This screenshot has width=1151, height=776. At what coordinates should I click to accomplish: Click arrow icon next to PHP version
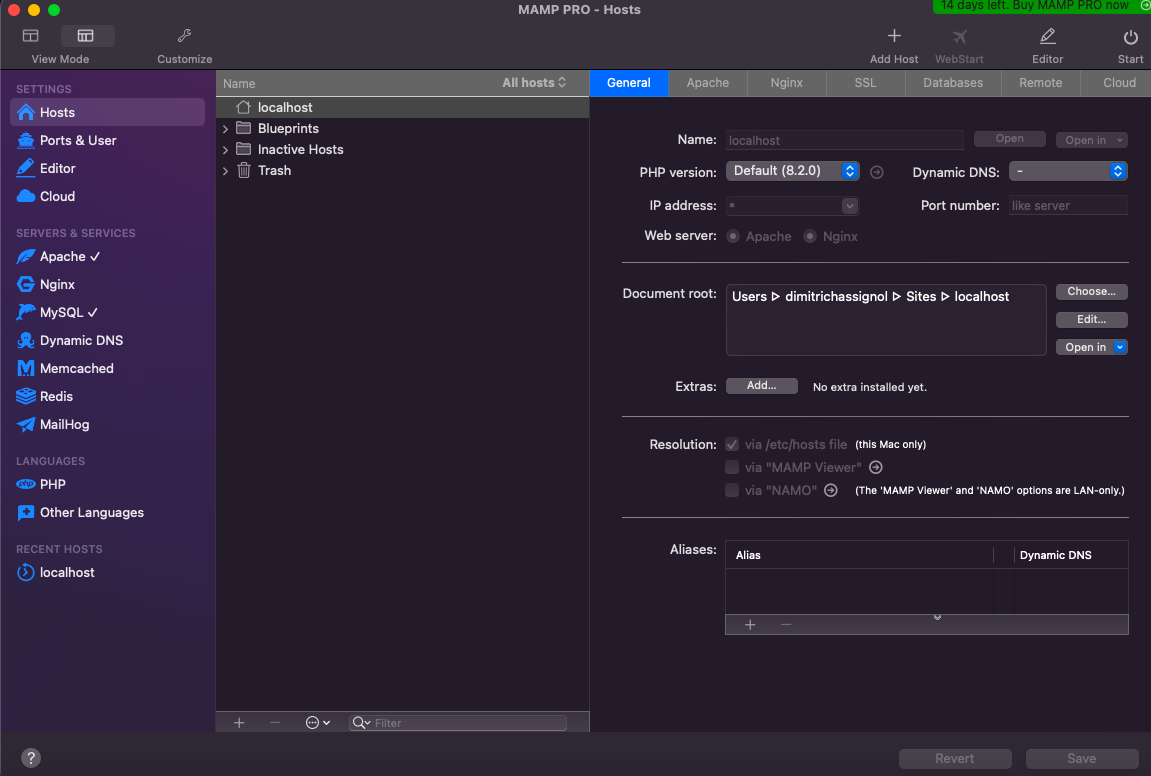(876, 172)
